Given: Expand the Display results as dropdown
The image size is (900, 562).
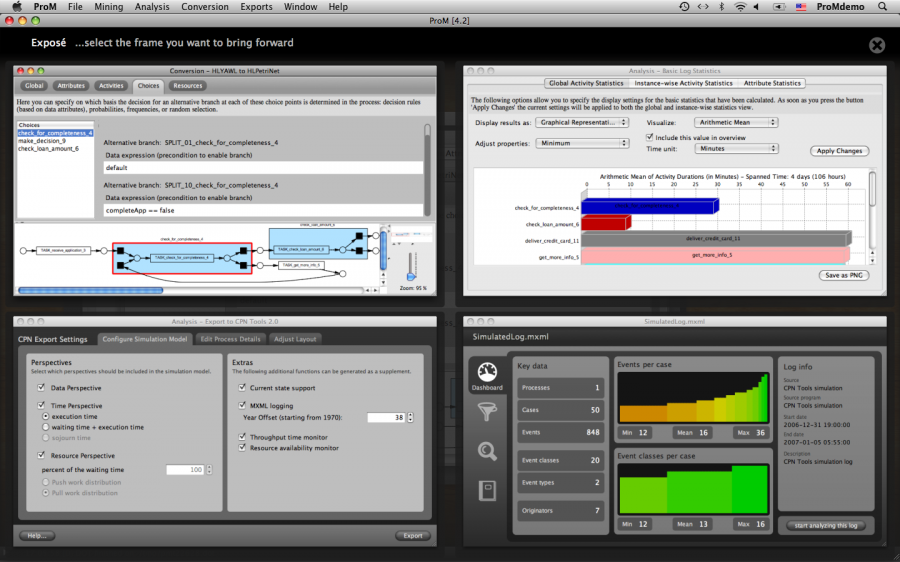Looking at the screenshot, I should 582,122.
